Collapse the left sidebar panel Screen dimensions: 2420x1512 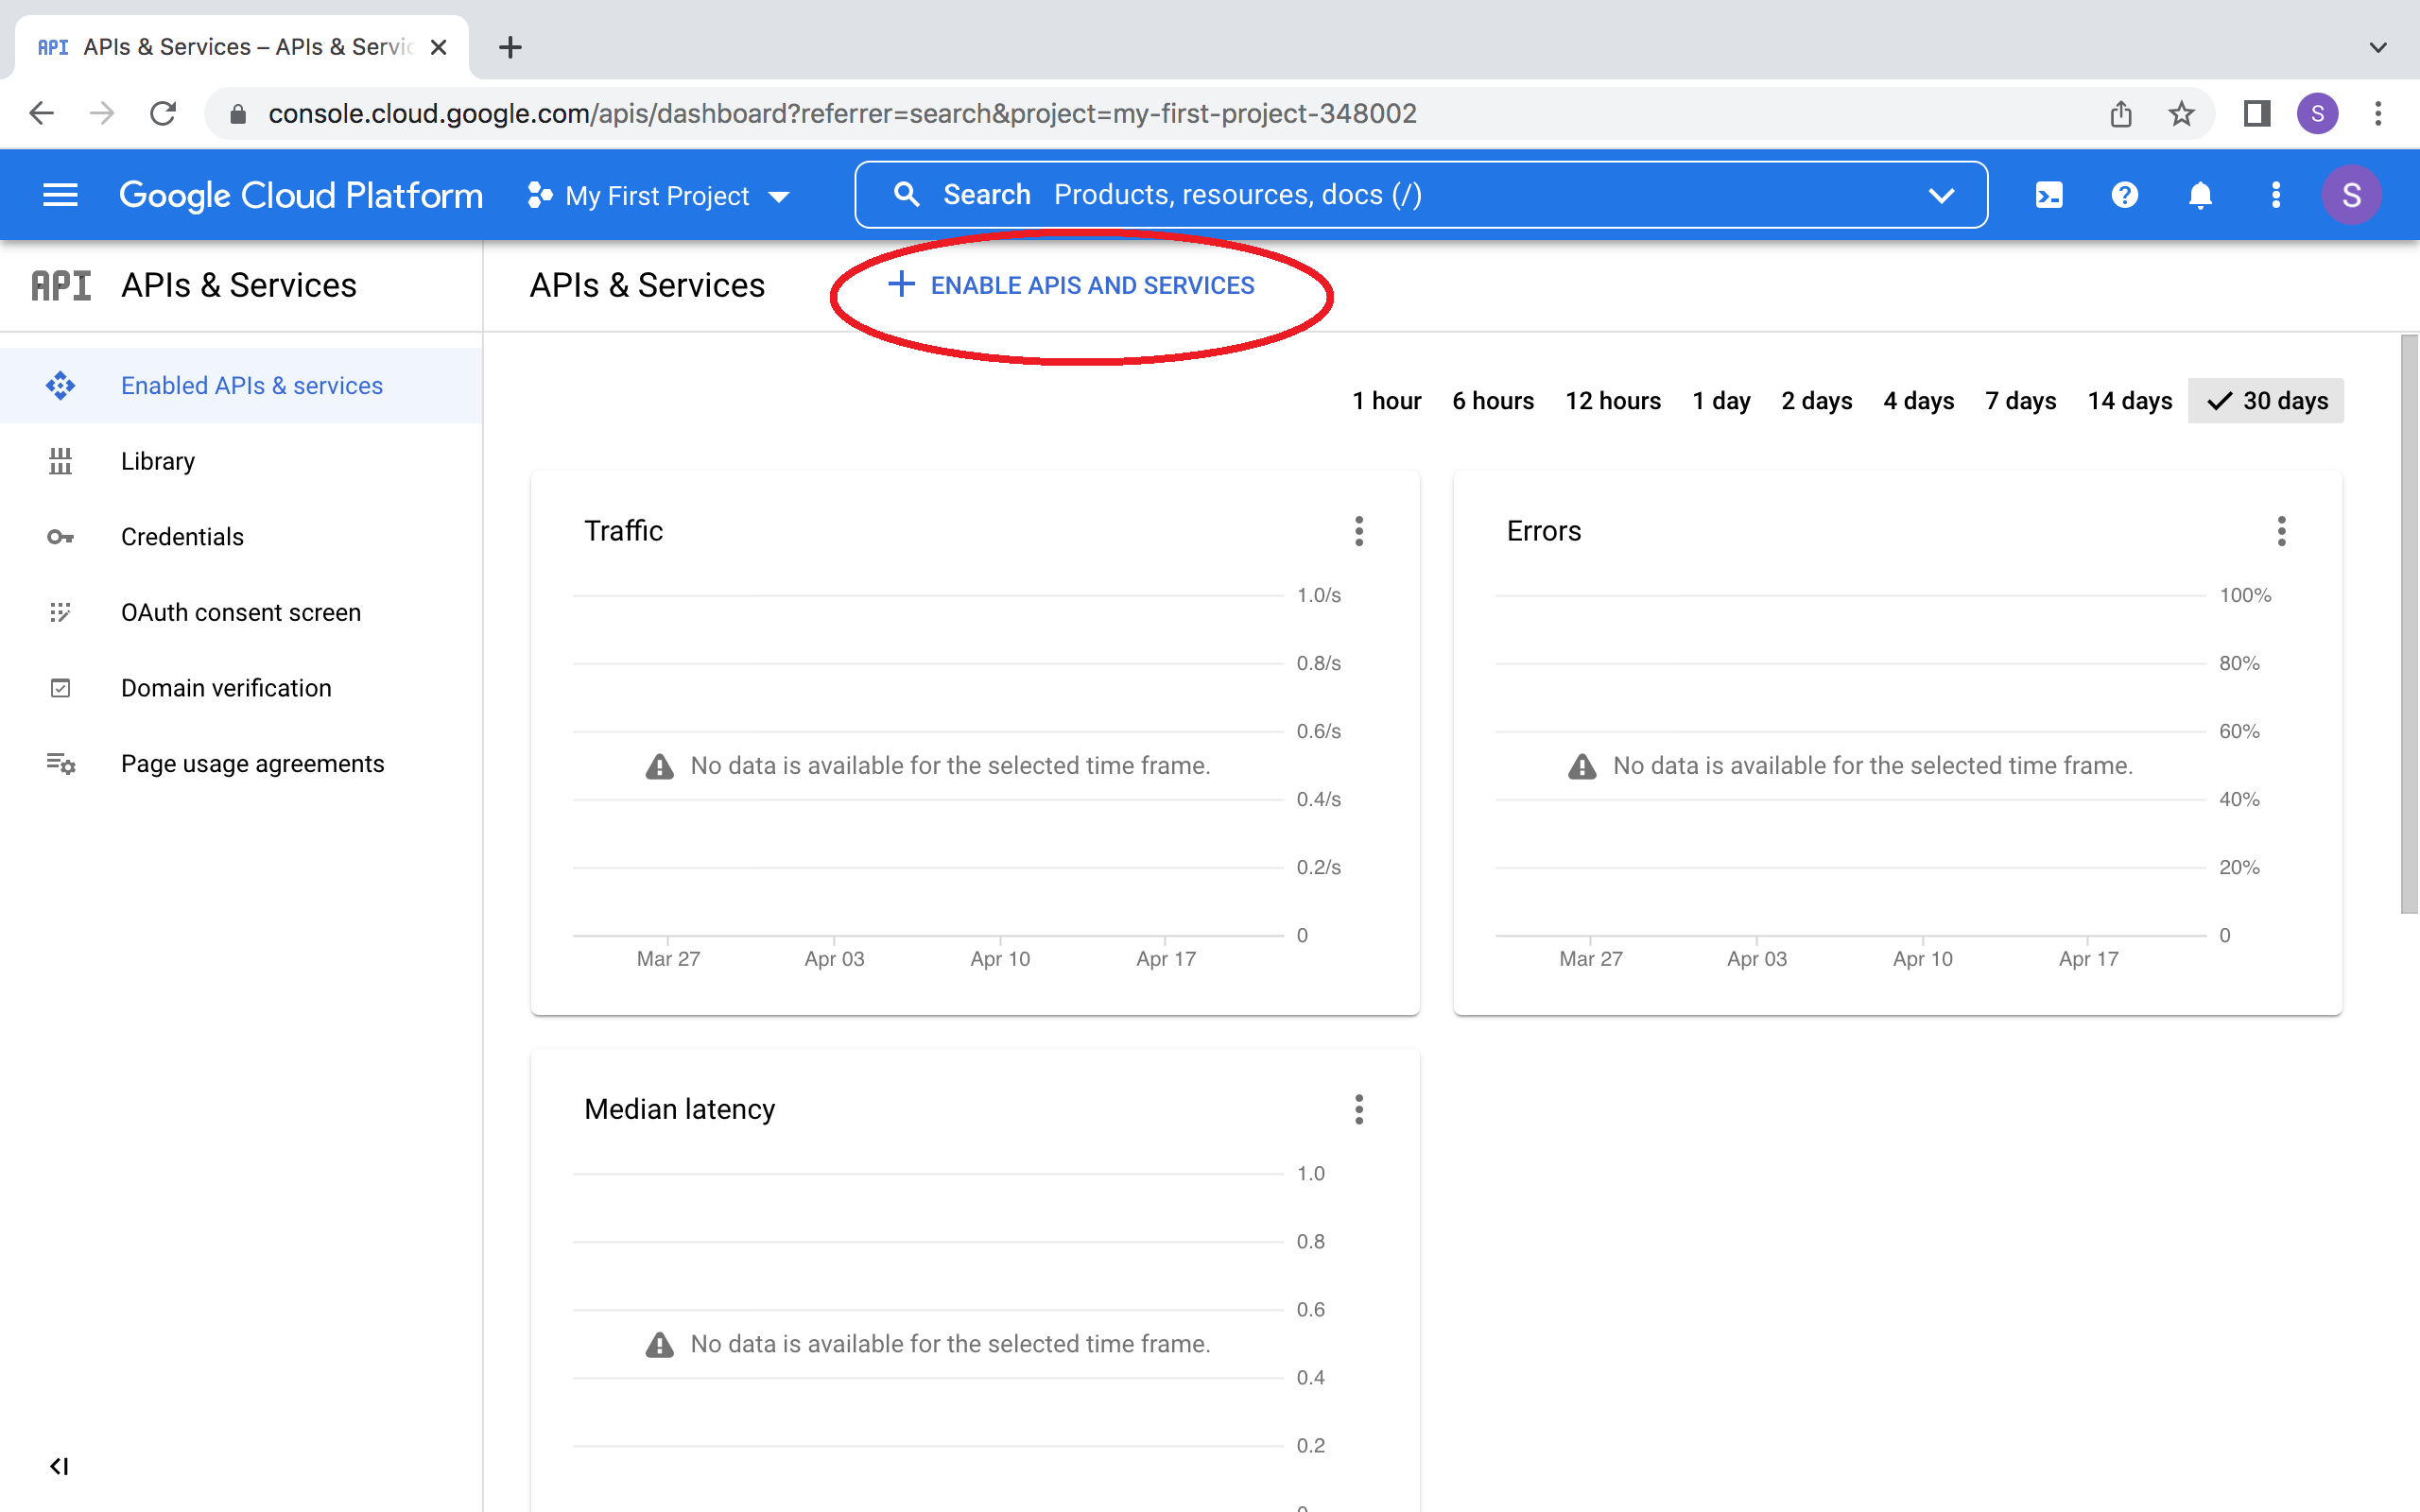point(59,1466)
